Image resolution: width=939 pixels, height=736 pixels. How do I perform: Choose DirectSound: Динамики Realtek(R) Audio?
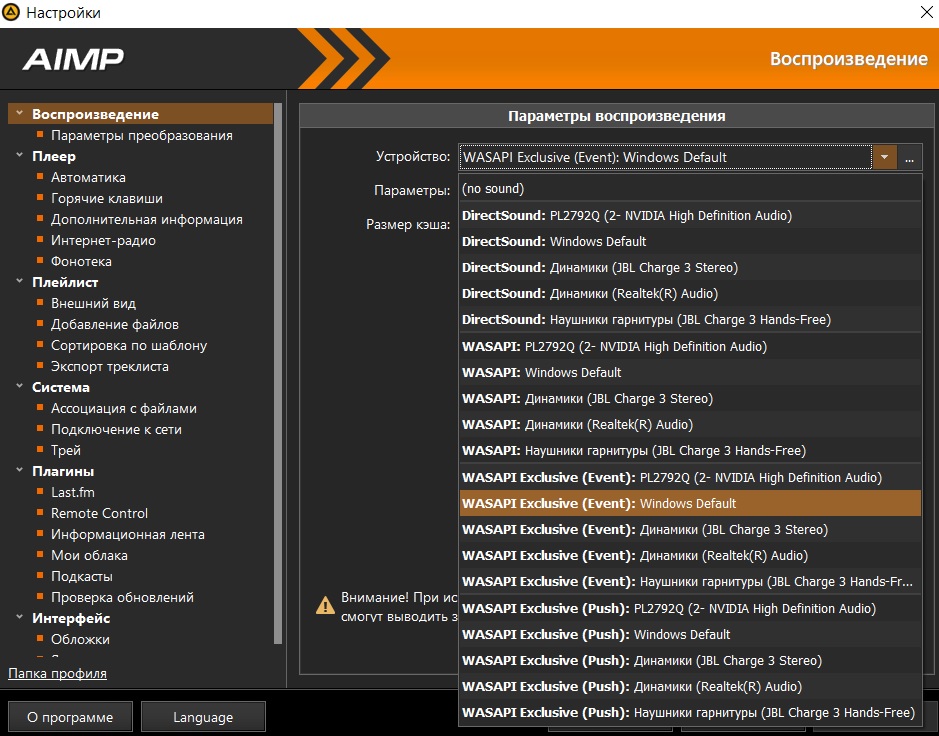(x=690, y=293)
